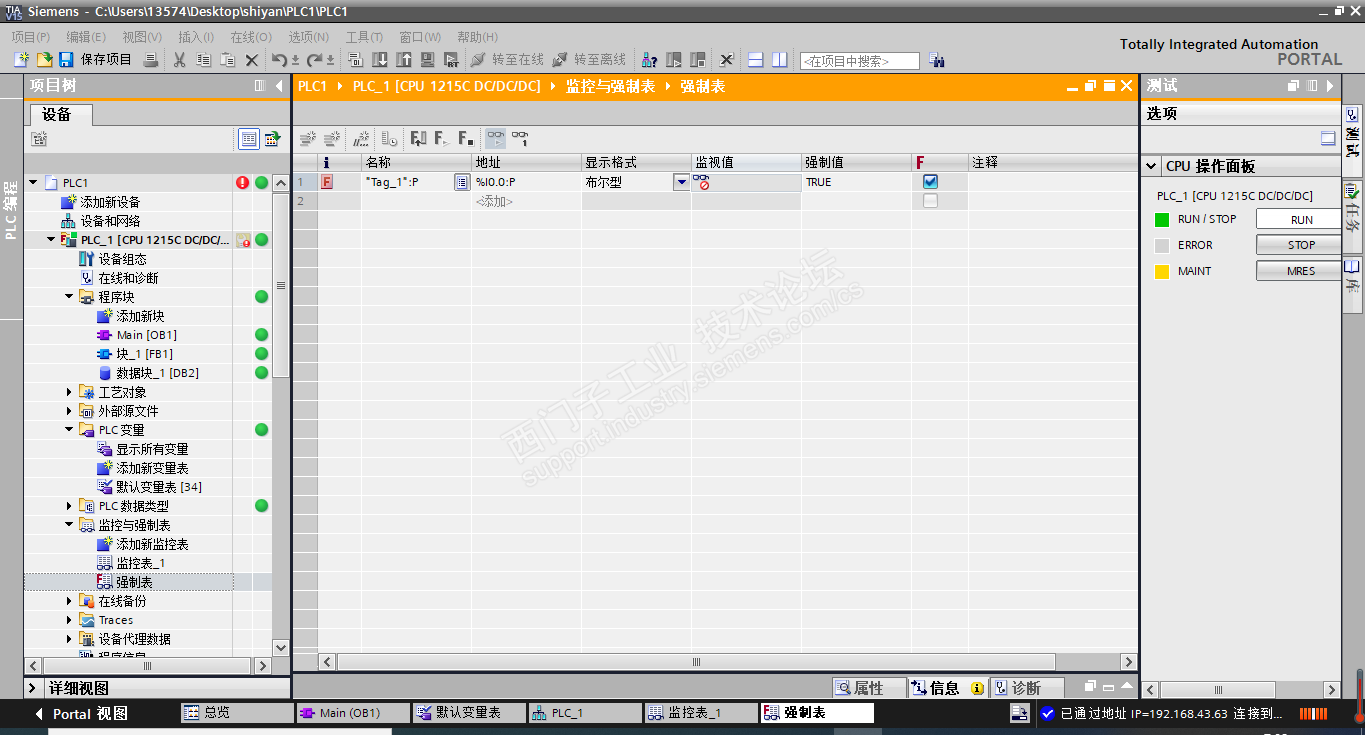Viewport: 1365px width, 735px height.
Task: Click the open project icon
Action: tap(44, 60)
